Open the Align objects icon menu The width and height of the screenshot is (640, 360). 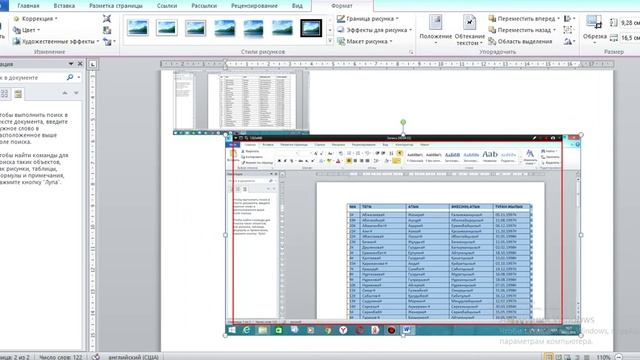(x=569, y=19)
